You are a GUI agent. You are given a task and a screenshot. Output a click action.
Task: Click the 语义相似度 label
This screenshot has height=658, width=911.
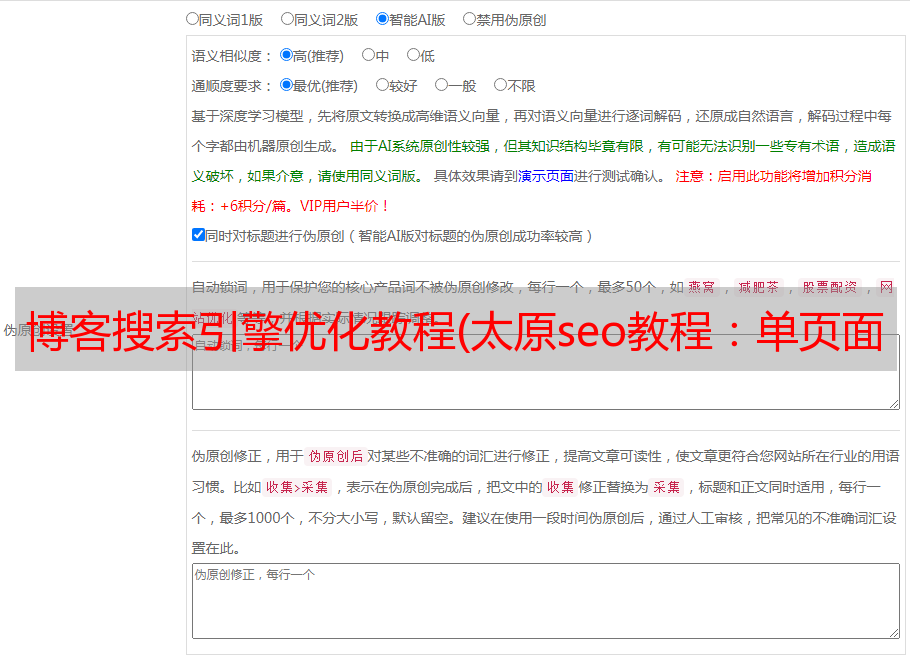tap(232, 56)
